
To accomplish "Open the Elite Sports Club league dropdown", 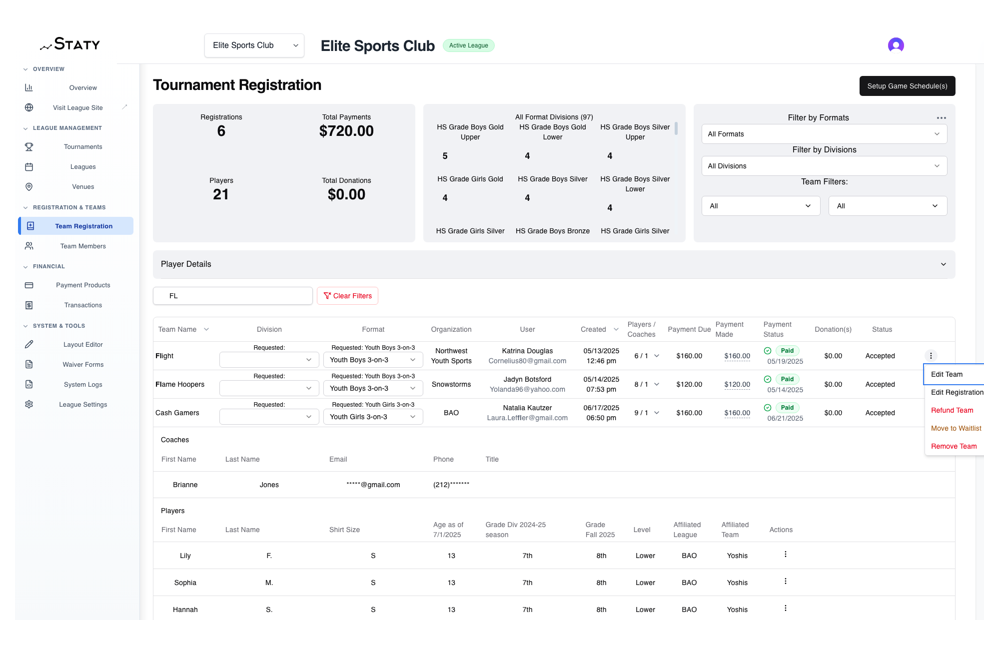I will point(254,45).
